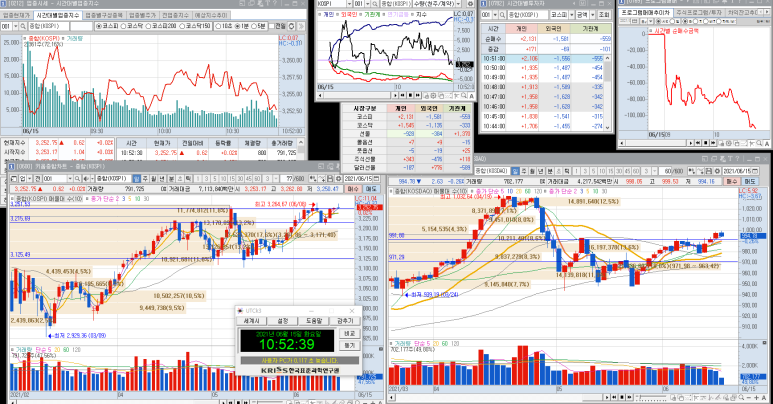Click the save disk icon in the KOSDAQ chart toolbar

pyautogui.click(x=708, y=171)
